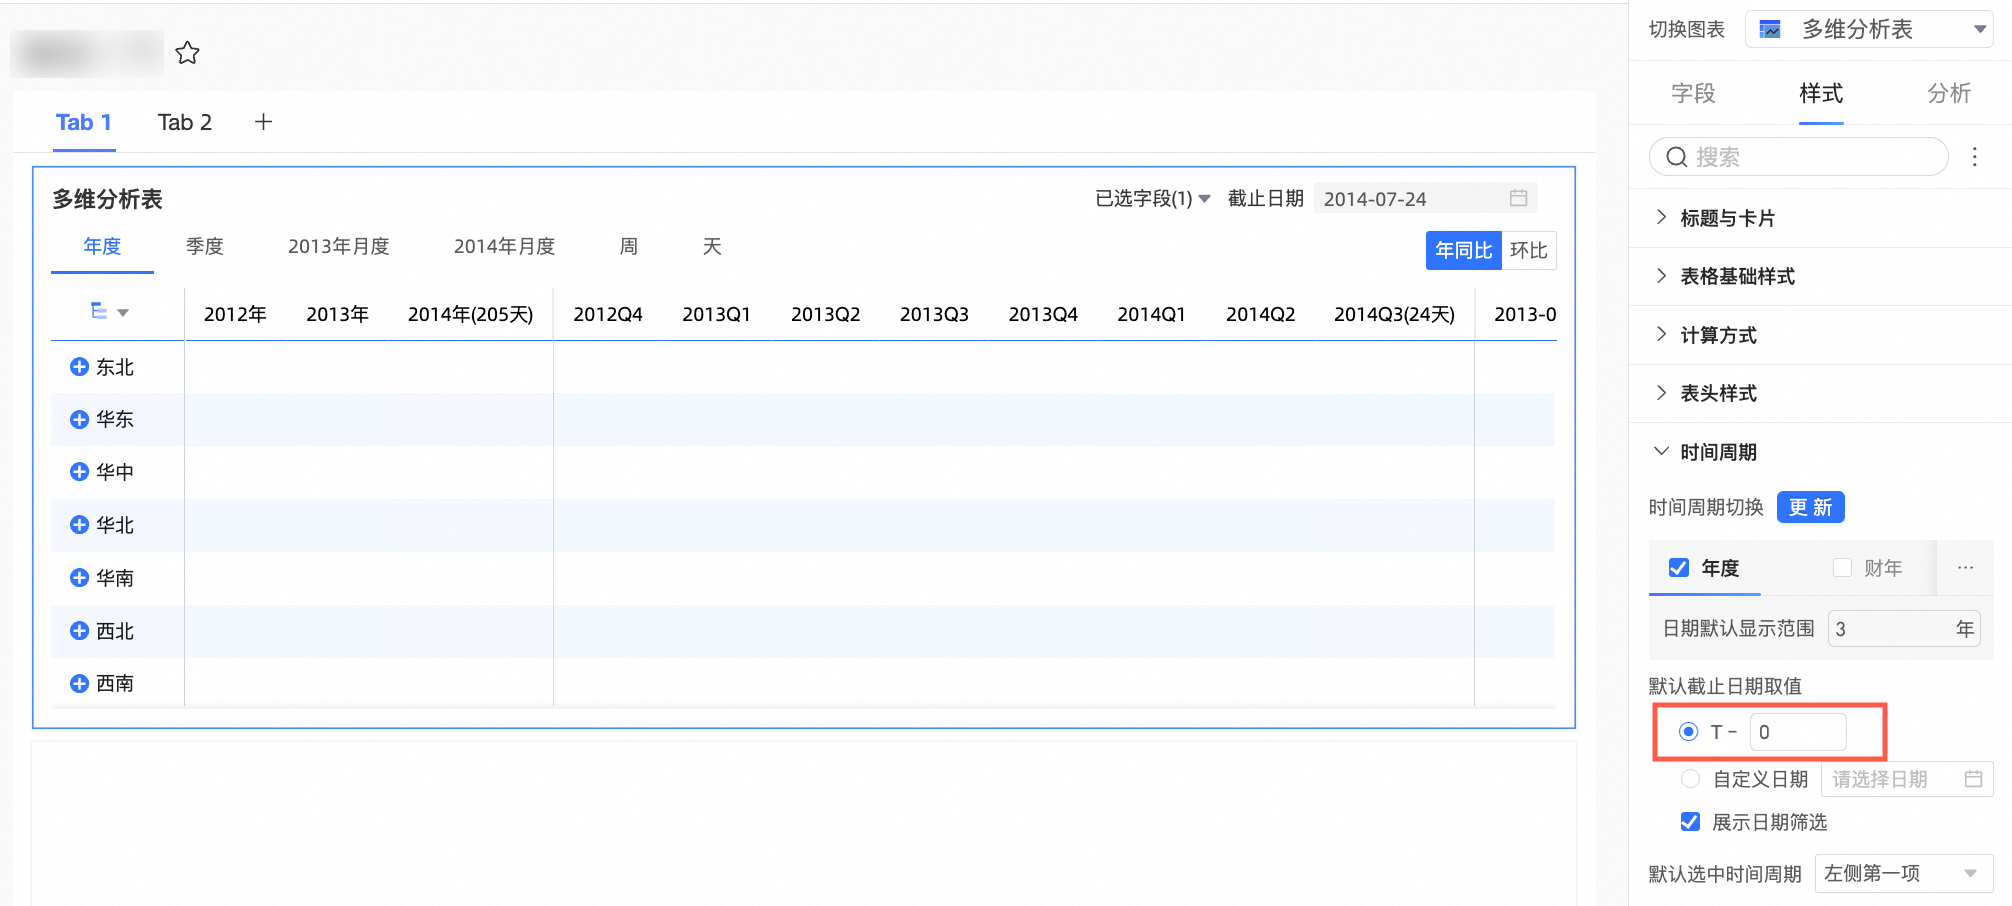The width and height of the screenshot is (2012, 906).
Task: Open the 已选字段(1) dropdown
Action: [1153, 198]
